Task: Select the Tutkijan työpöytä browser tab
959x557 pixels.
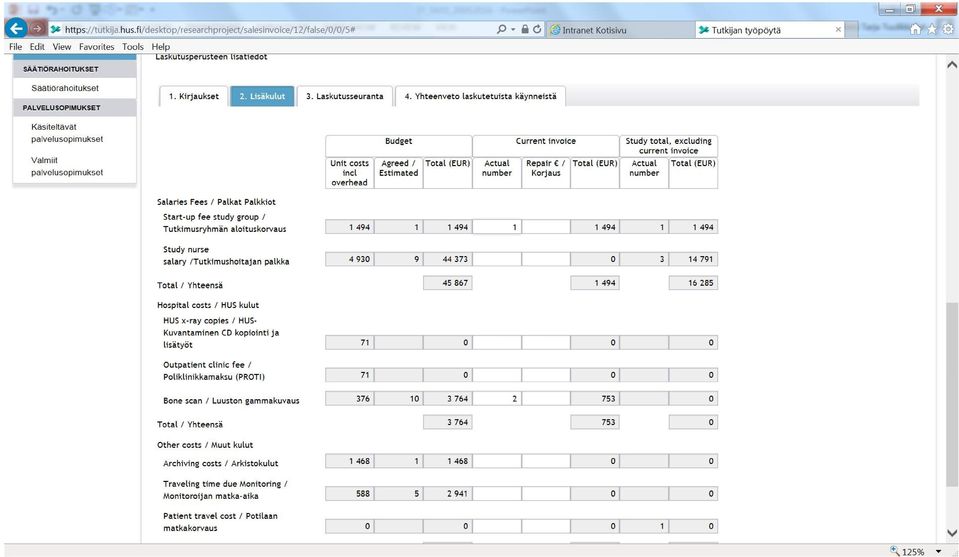Action: tap(769, 29)
